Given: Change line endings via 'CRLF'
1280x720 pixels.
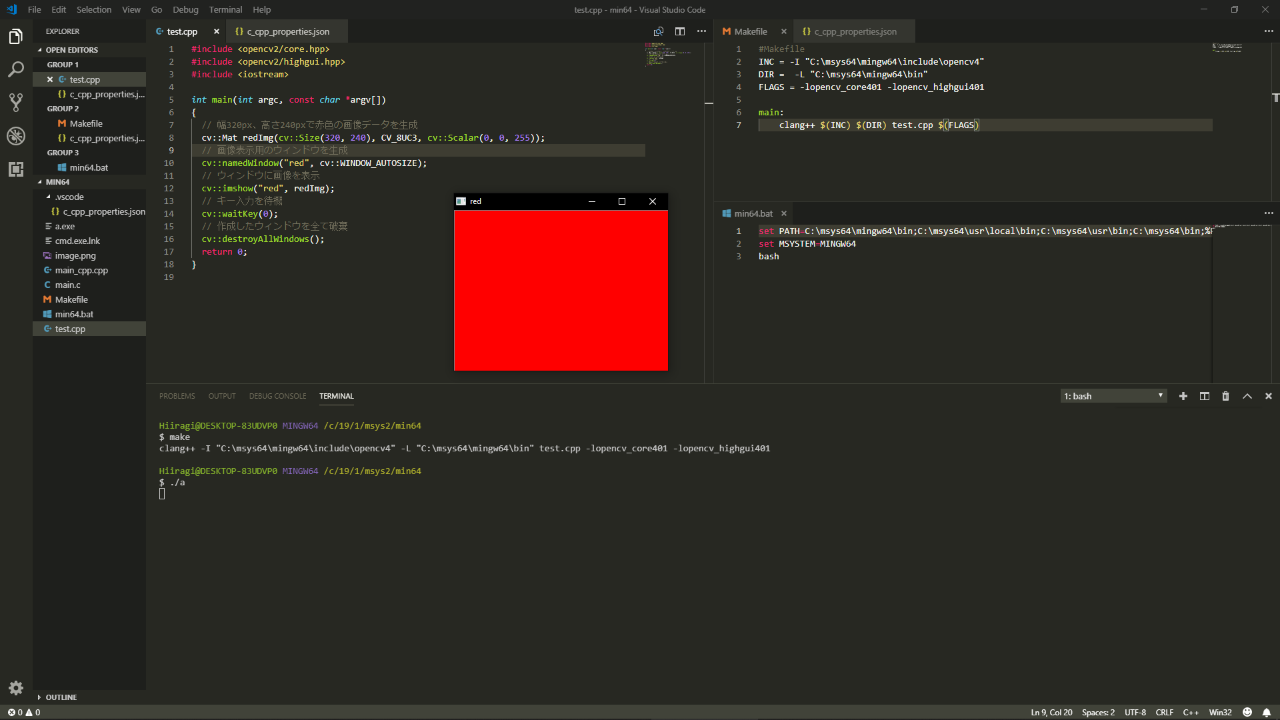Looking at the screenshot, I should (x=1165, y=712).
